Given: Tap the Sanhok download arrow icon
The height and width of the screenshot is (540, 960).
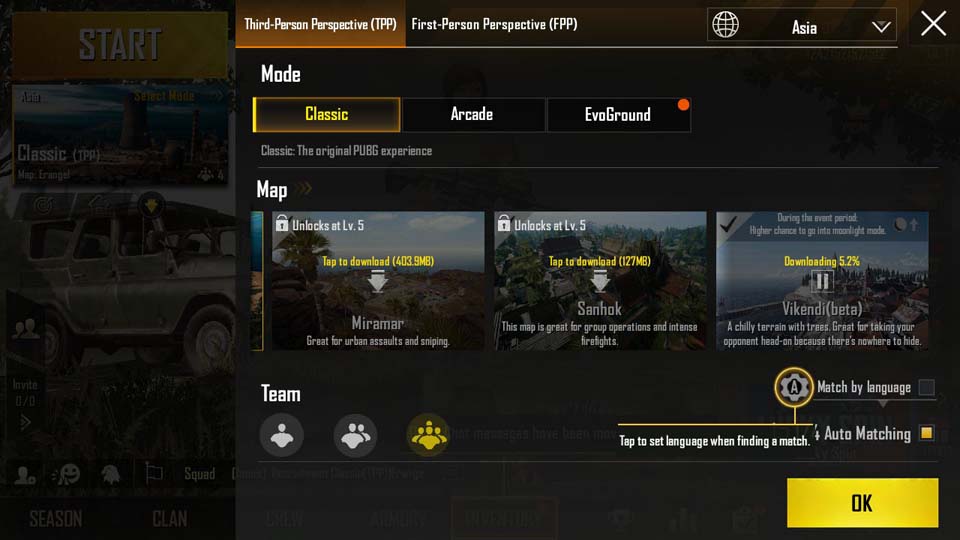Looking at the screenshot, I should [x=600, y=281].
